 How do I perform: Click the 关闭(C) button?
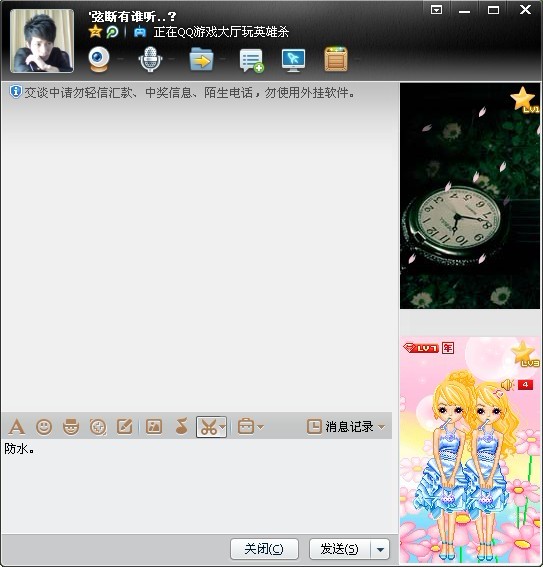[x=264, y=549]
